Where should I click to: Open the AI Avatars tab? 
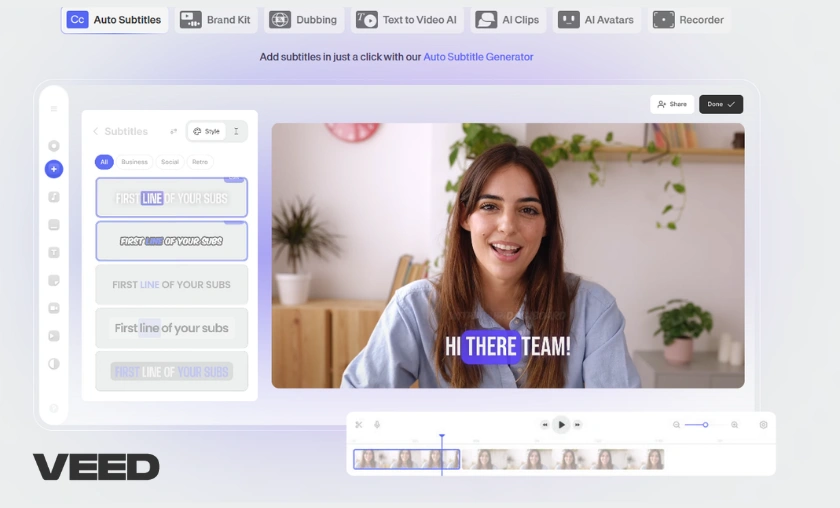coord(596,20)
